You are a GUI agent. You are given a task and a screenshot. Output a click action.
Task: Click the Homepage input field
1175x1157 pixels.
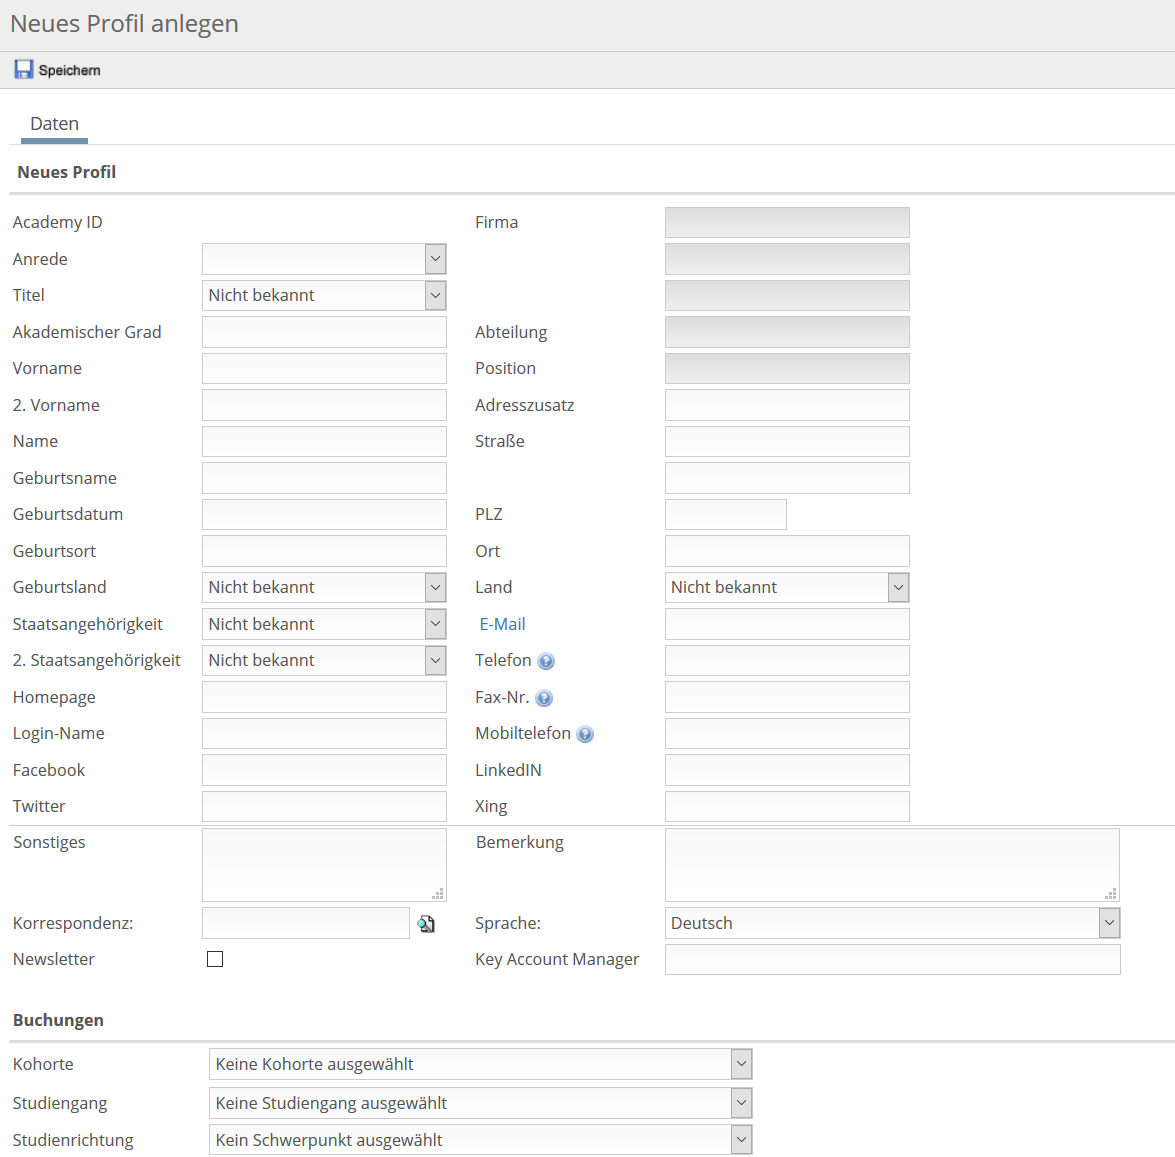point(324,697)
